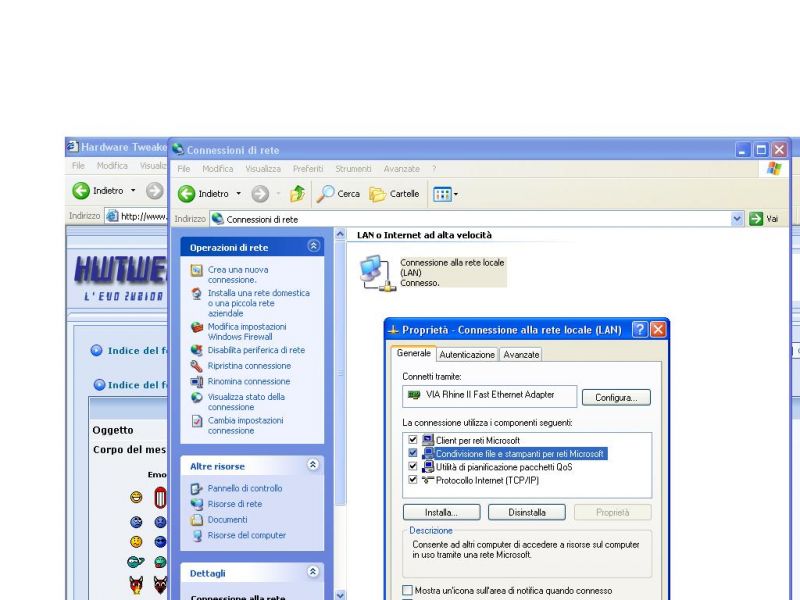Click the Disinstalla button
This screenshot has width=800, height=600.
click(x=527, y=512)
